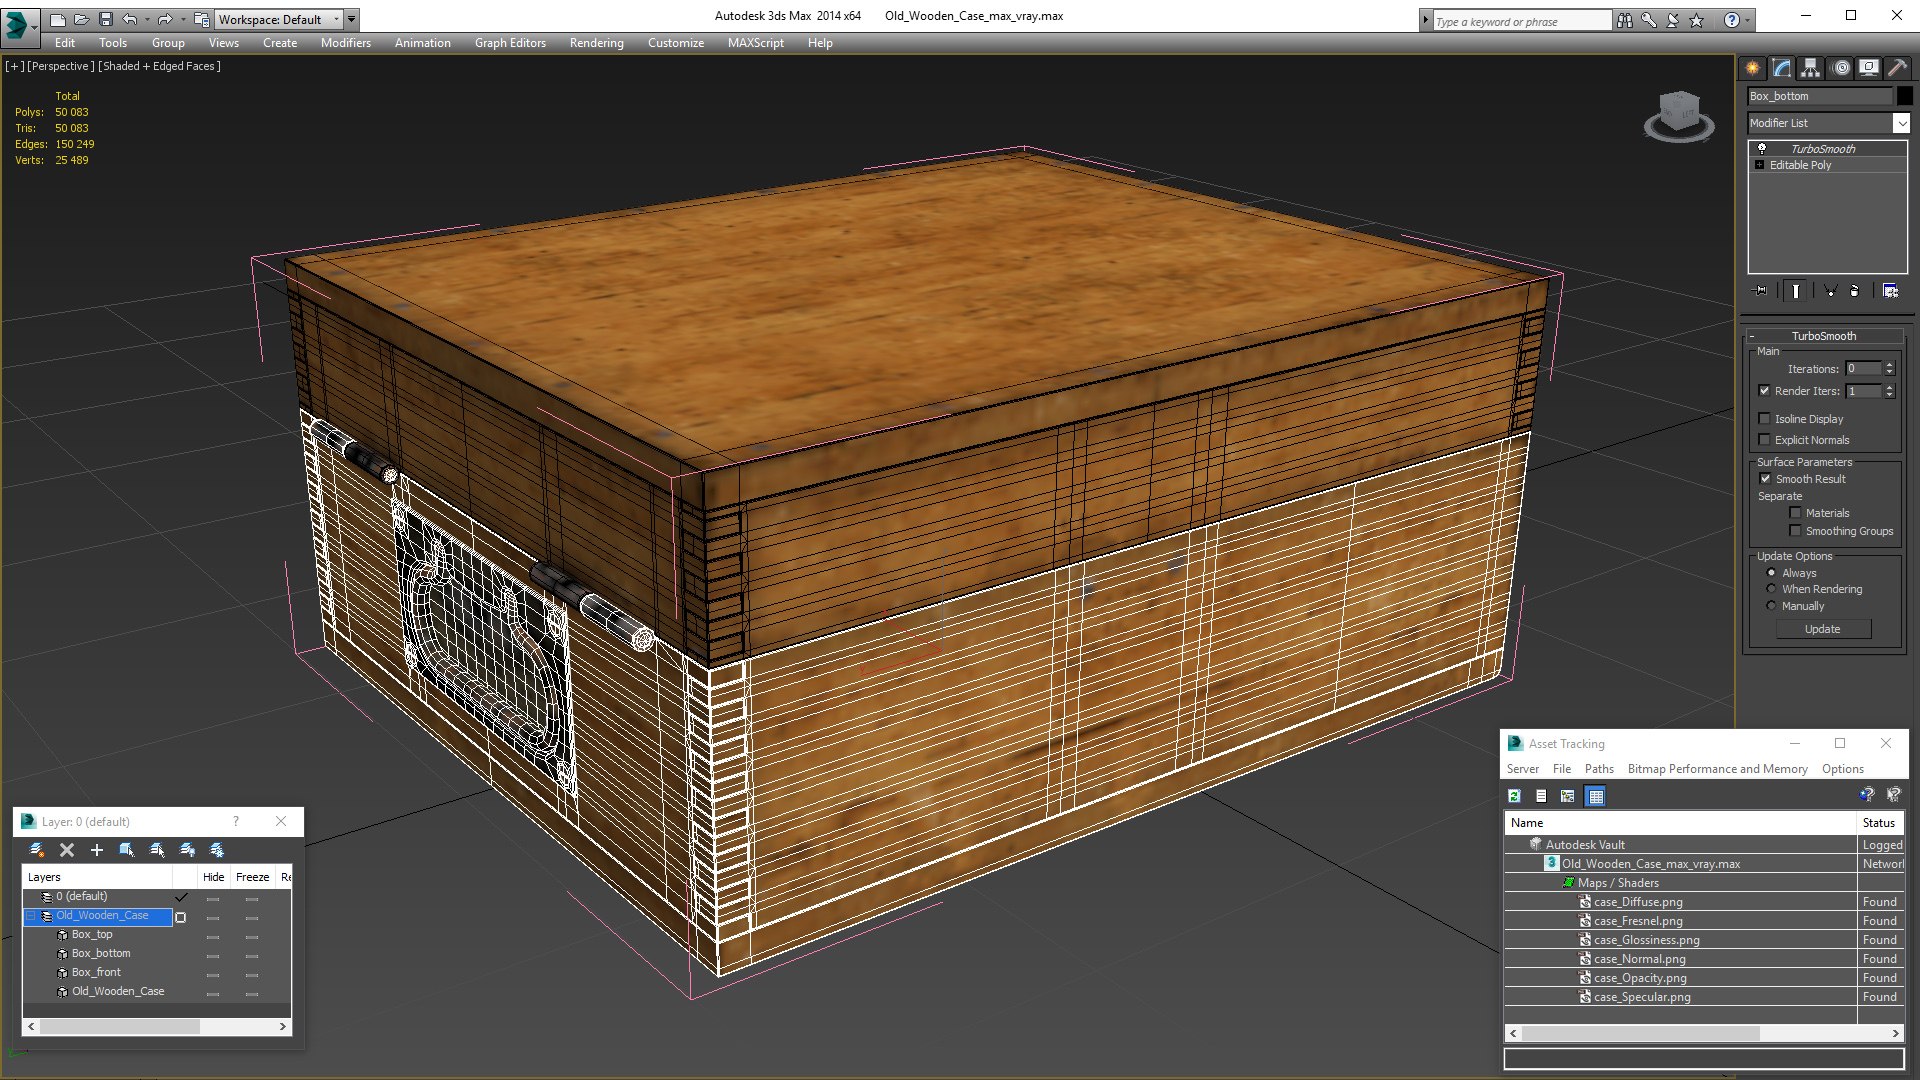Collapse the TurboSmooth rollout

point(1823,336)
